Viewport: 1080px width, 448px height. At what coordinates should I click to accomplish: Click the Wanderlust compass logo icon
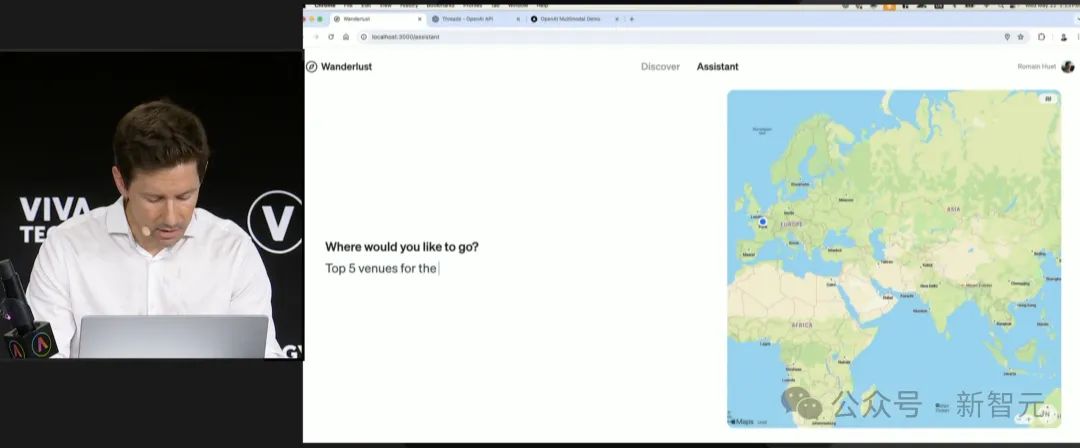click(312, 67)
